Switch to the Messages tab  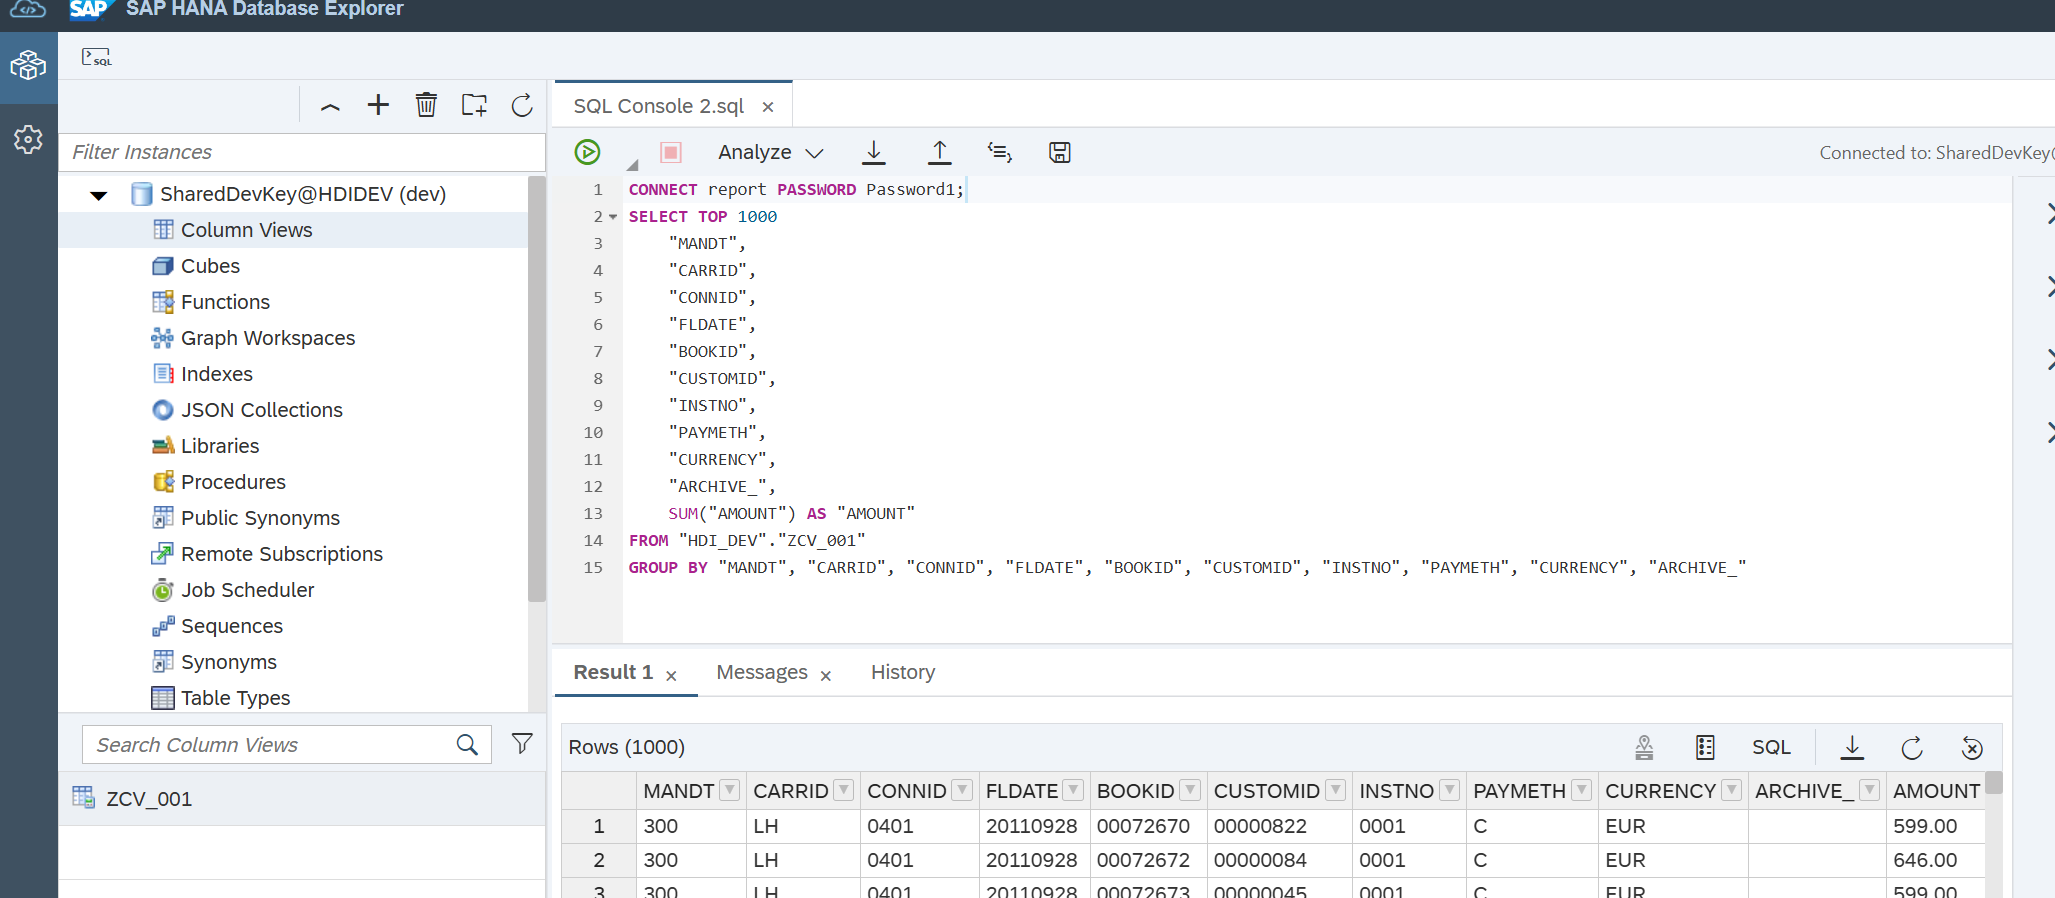(x=762, y=672)
